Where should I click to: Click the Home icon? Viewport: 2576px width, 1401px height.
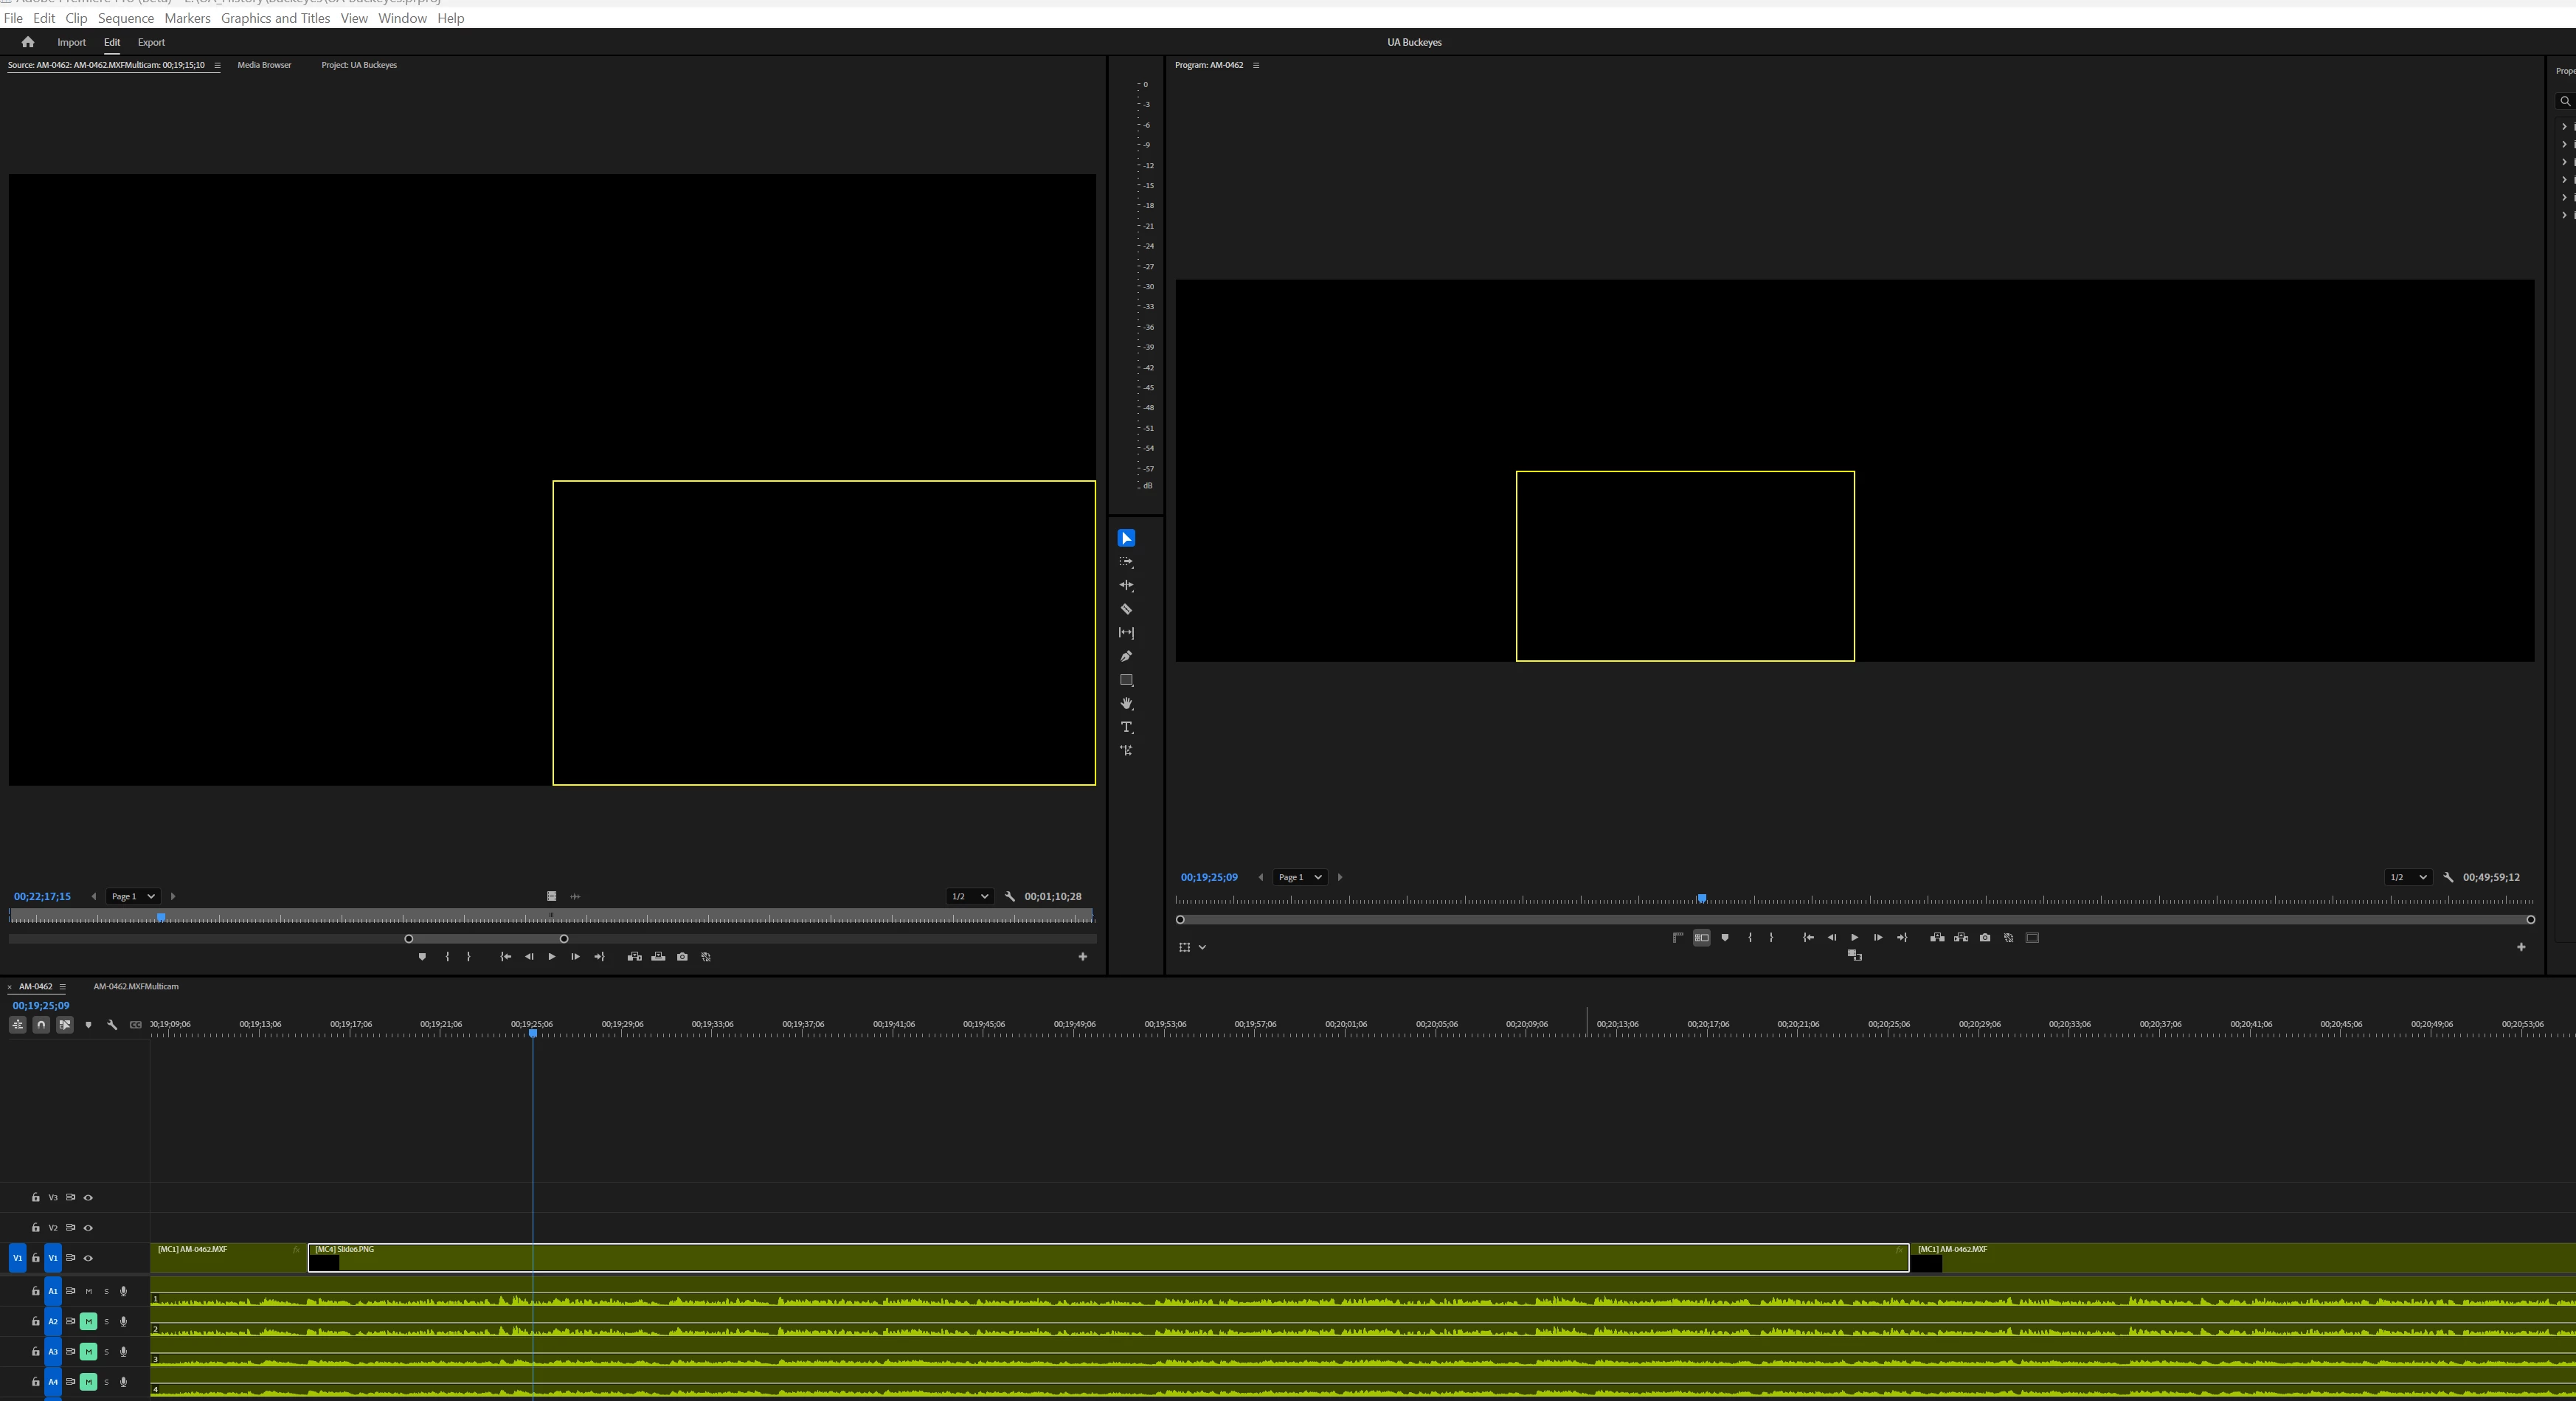[x=28, y=42]
